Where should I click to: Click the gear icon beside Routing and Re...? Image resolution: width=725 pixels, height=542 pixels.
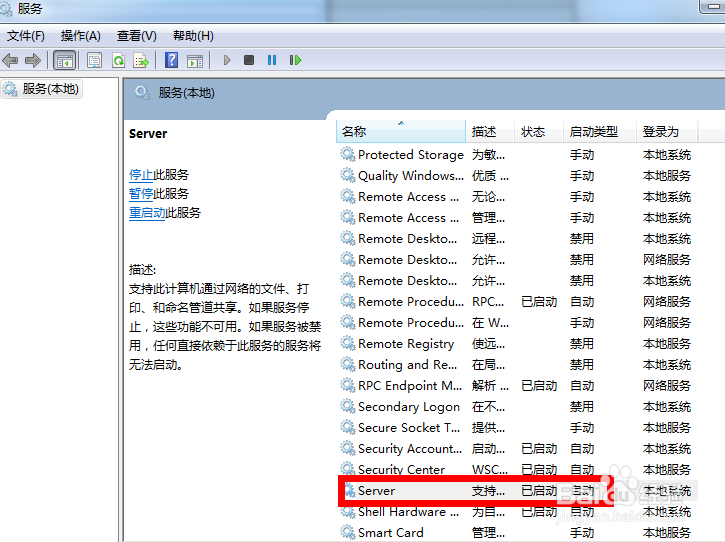(x=348, y=364)
